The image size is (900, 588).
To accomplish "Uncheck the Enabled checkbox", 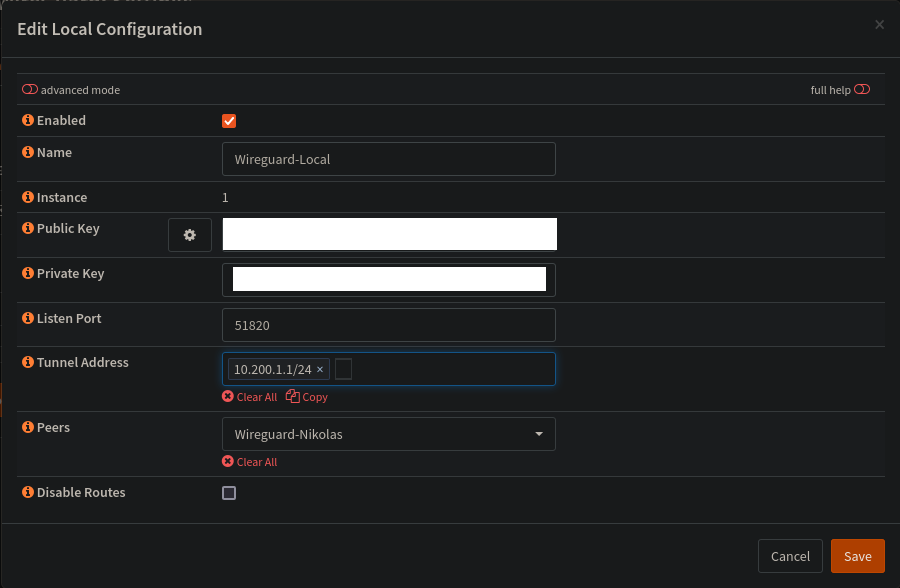I will [x=229, y=121].
